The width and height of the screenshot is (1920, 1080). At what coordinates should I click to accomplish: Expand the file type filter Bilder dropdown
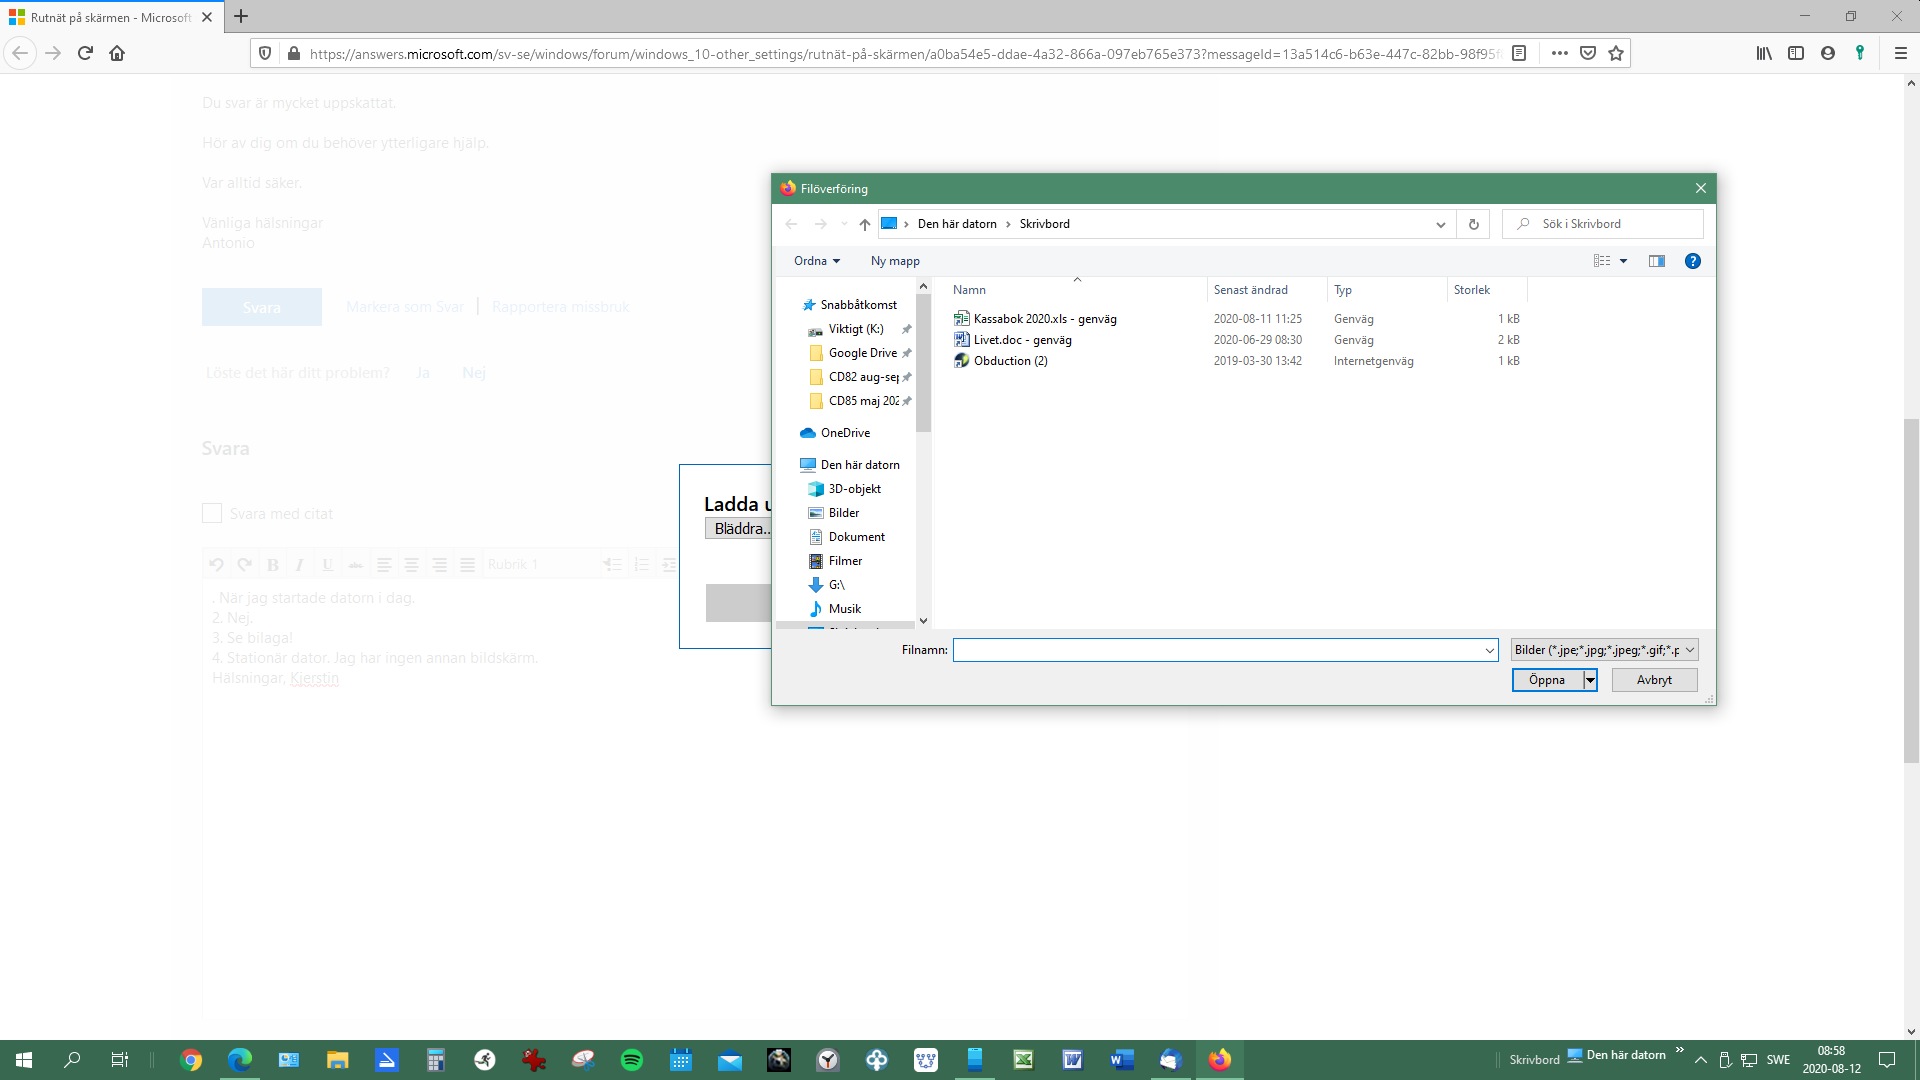click(x=1604, y=650)
